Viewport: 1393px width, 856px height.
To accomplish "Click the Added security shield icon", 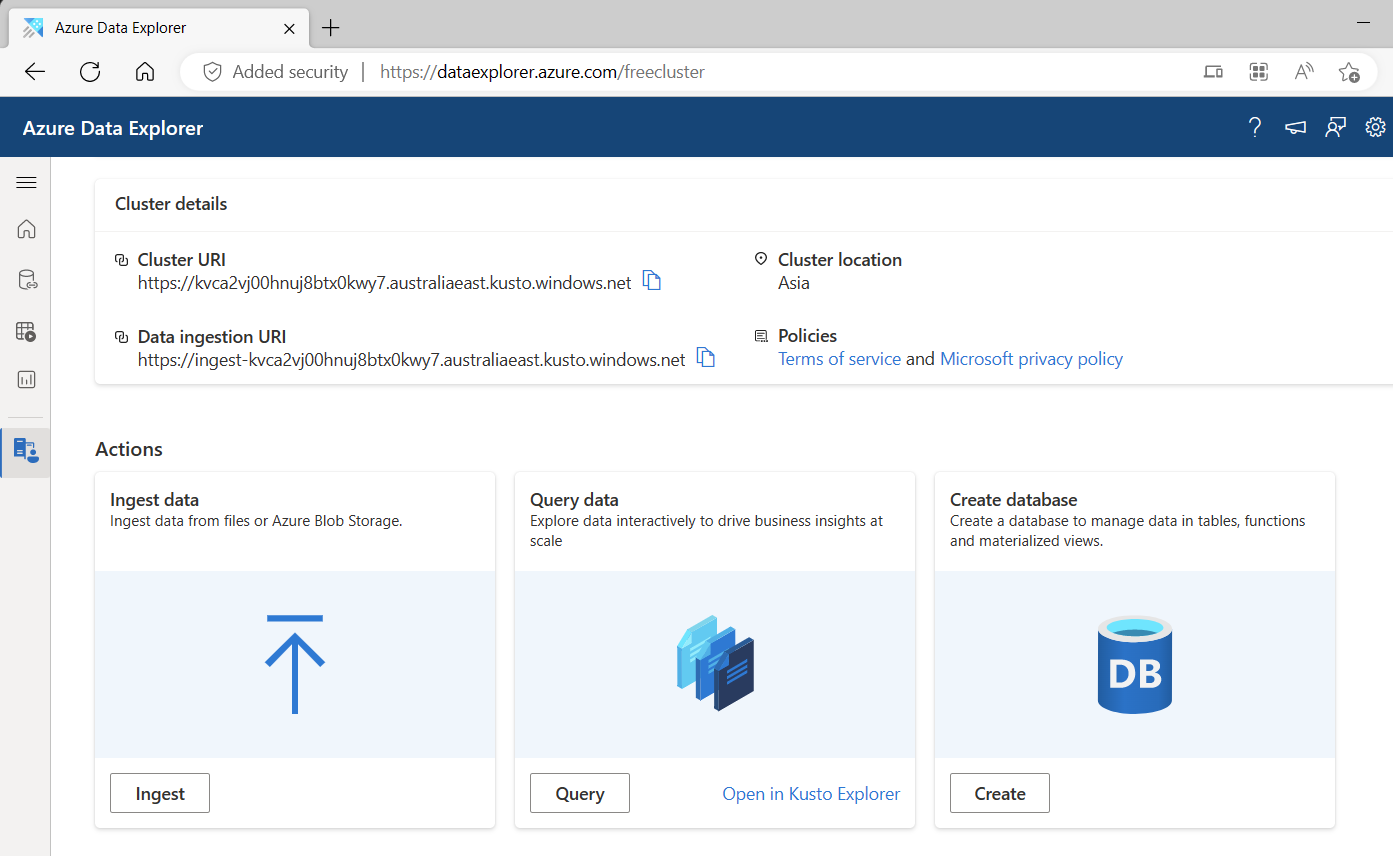I will point(212,72).
